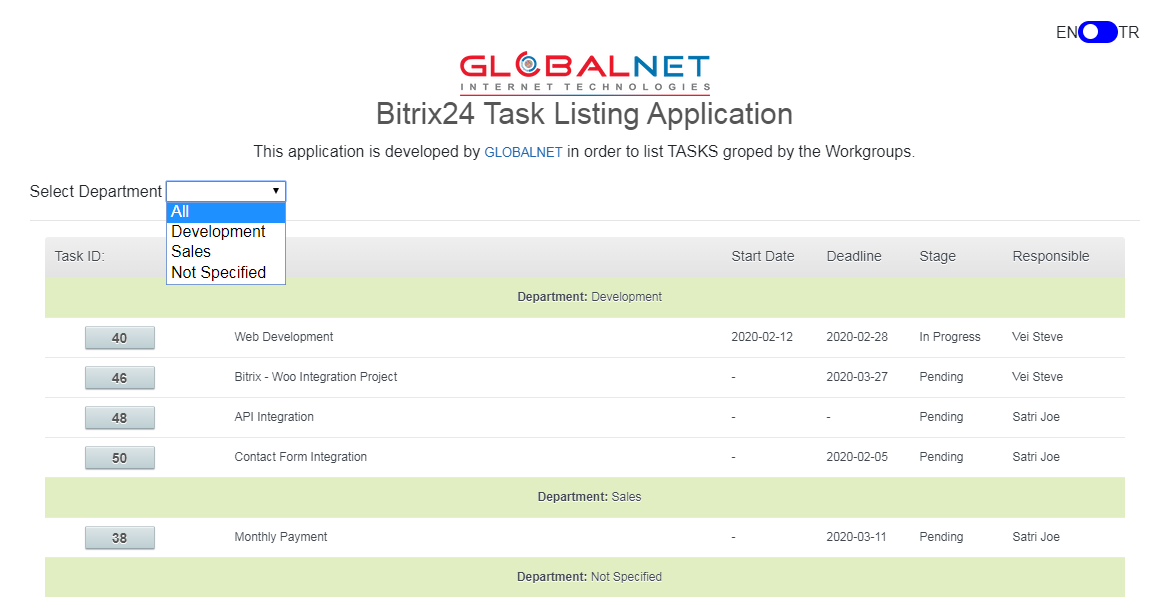This screenshot has width=1159, height=614.
Task: Click the 'Web Development' task name
Action: pyautogui.click(x=284, y=337)
